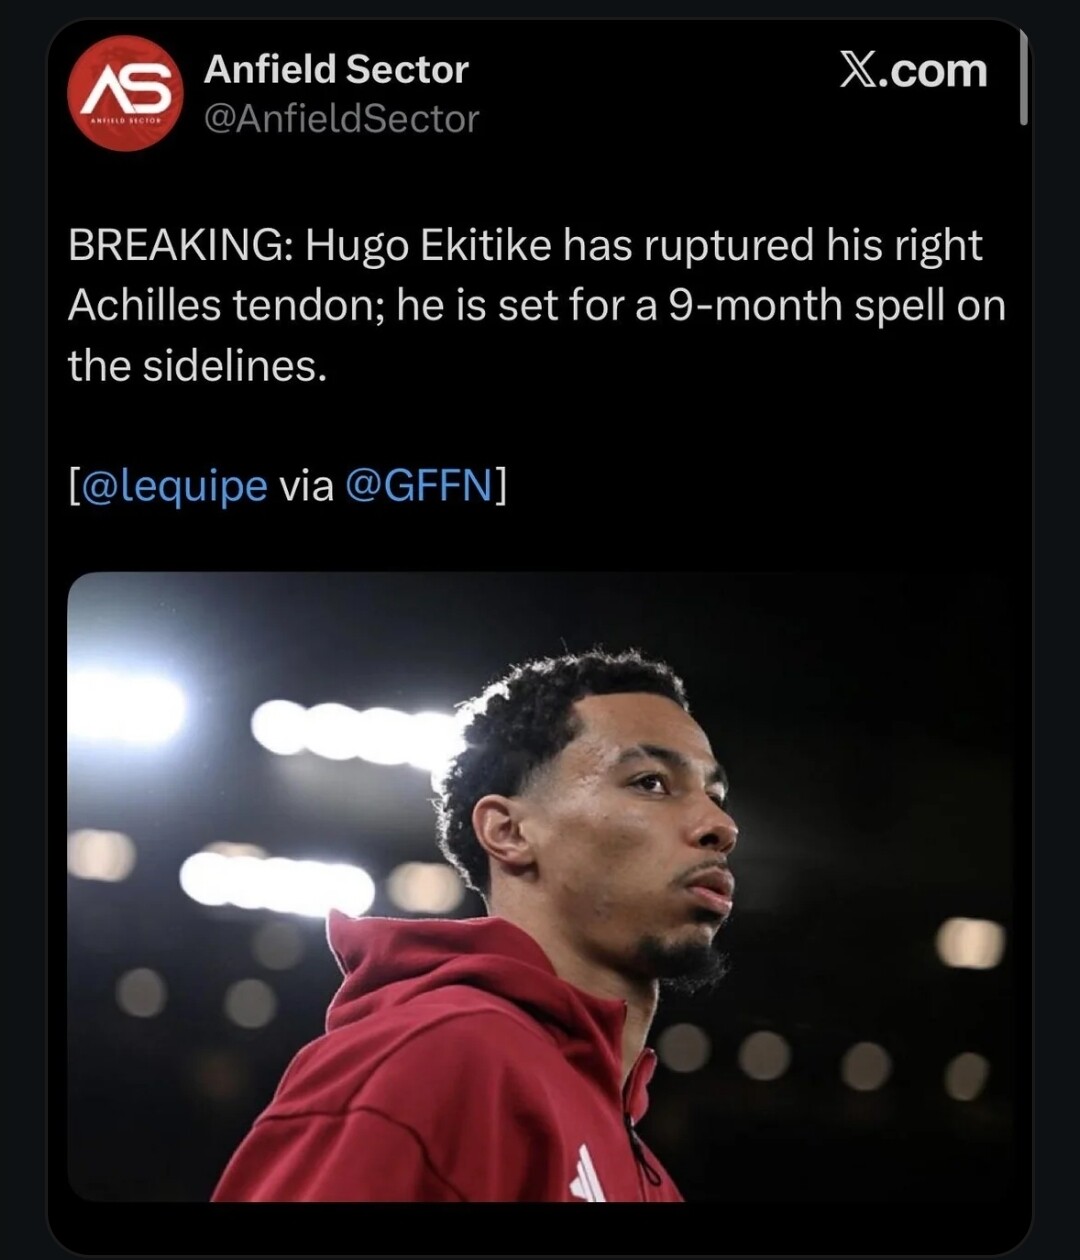Click the Anfield Sector display name
The image size is (1080, 1260).
click(x=336, y=70)
